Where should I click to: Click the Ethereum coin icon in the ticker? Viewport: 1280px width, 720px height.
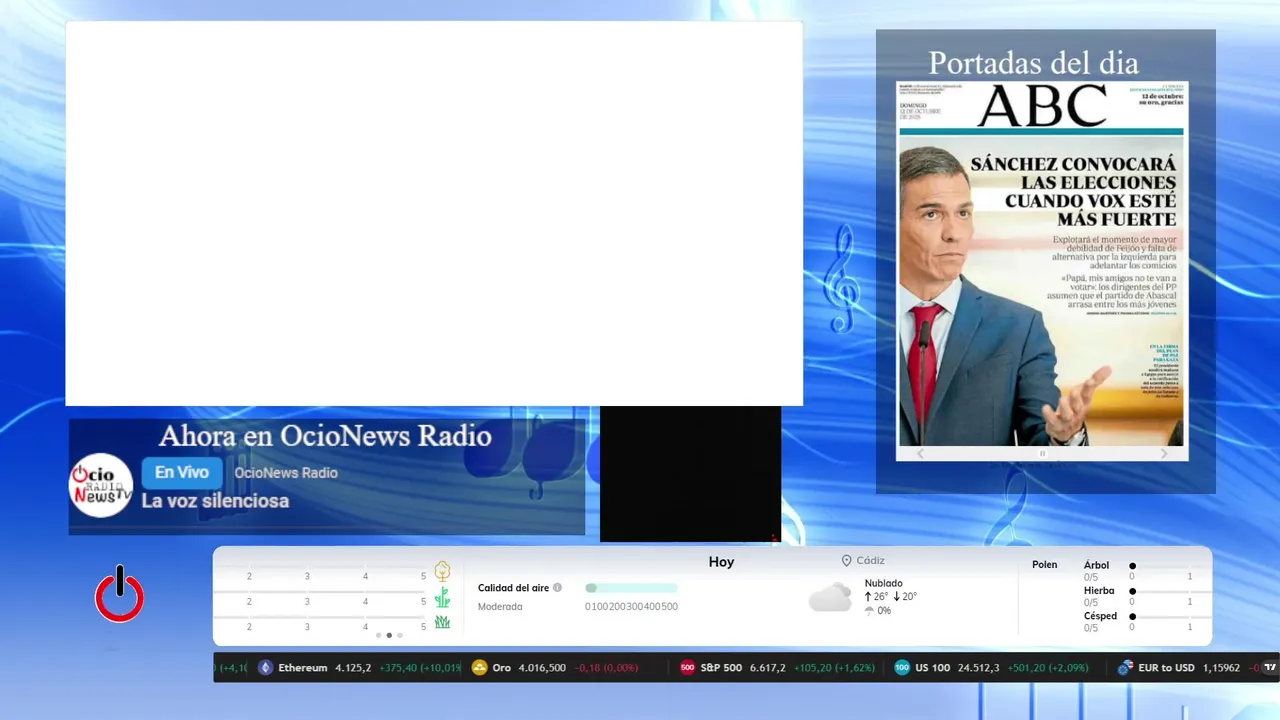click(265, 668)
